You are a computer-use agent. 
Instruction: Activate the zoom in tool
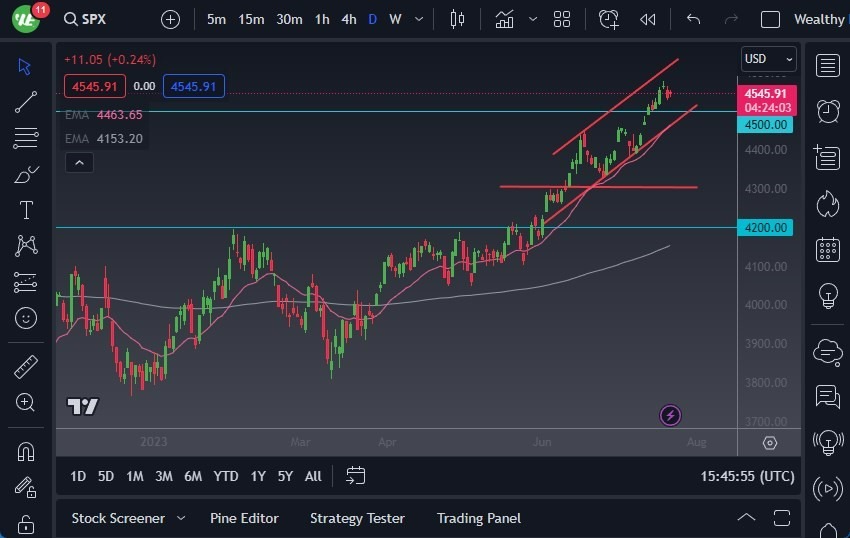(25, 402)
